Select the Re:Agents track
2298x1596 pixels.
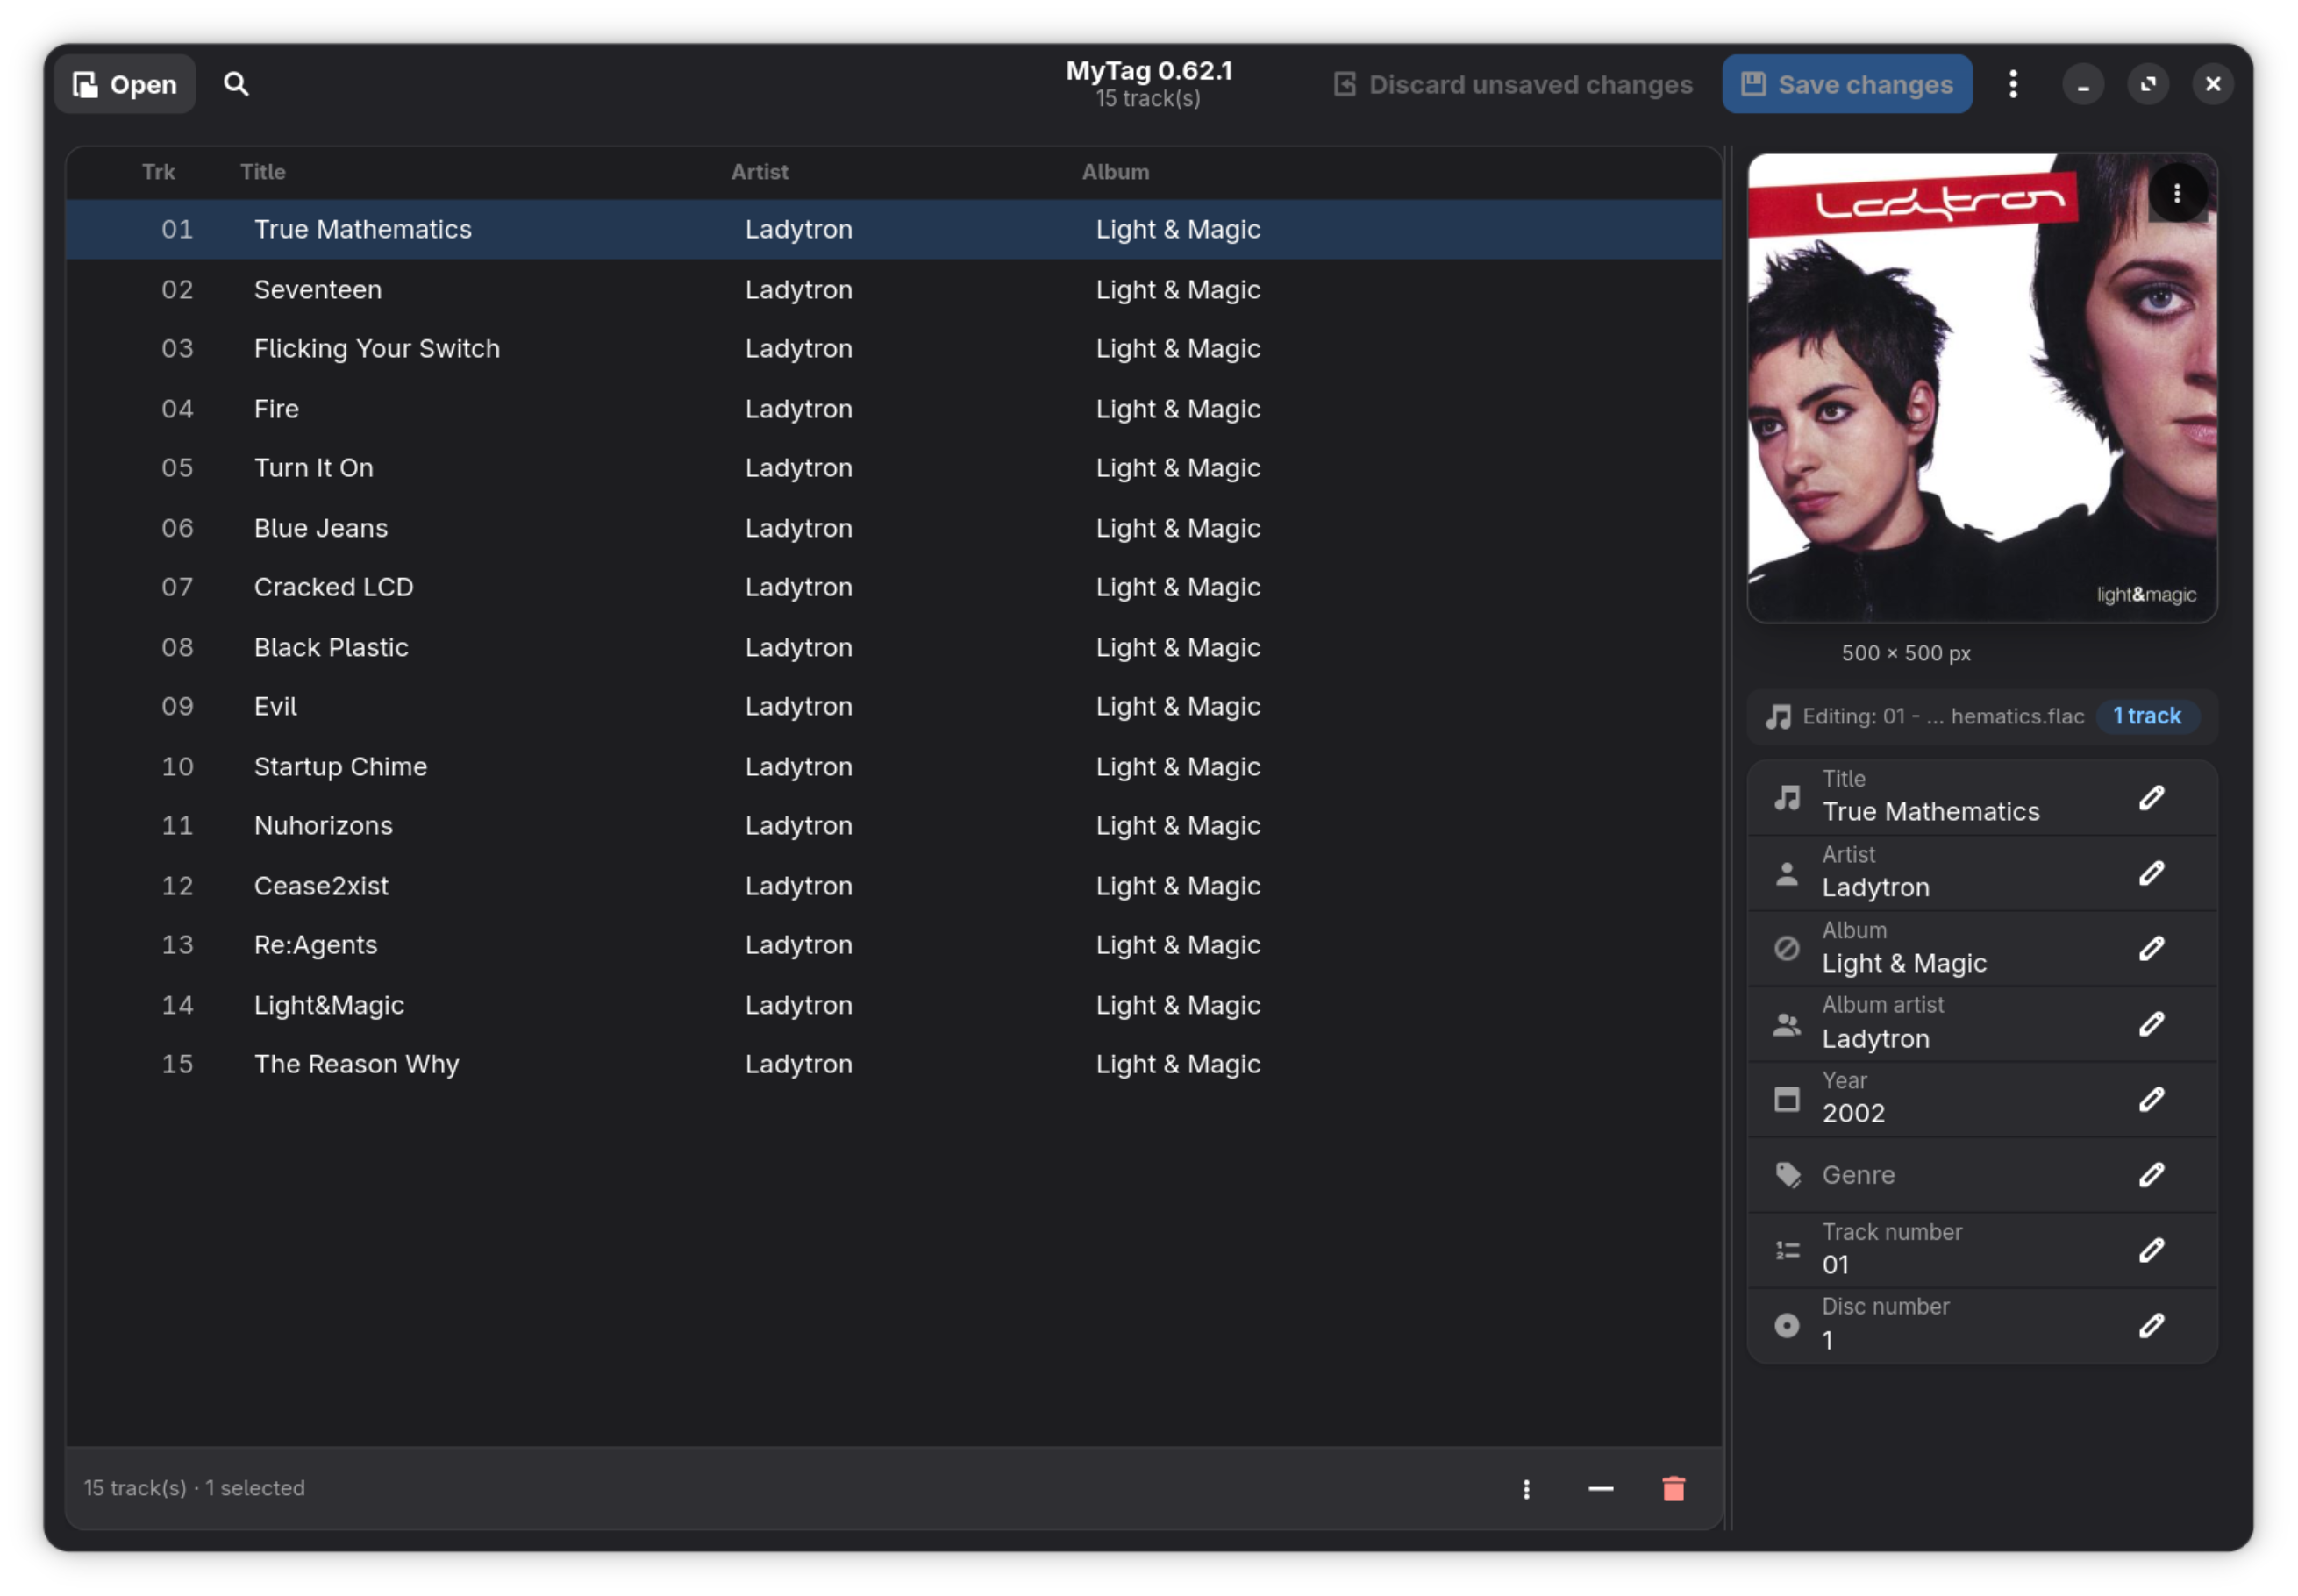tap(894, 945)
